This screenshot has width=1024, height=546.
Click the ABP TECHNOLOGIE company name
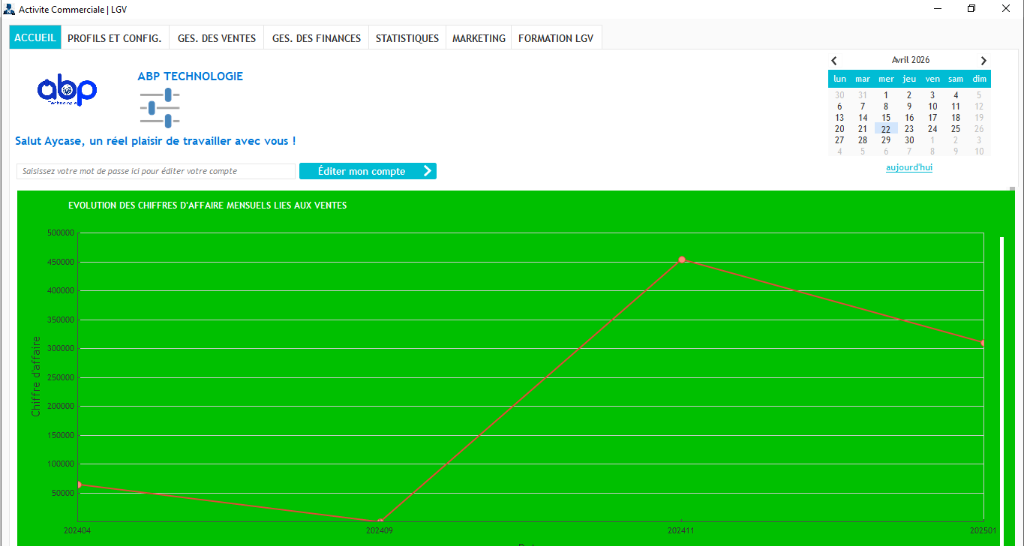tap(190, 76)
